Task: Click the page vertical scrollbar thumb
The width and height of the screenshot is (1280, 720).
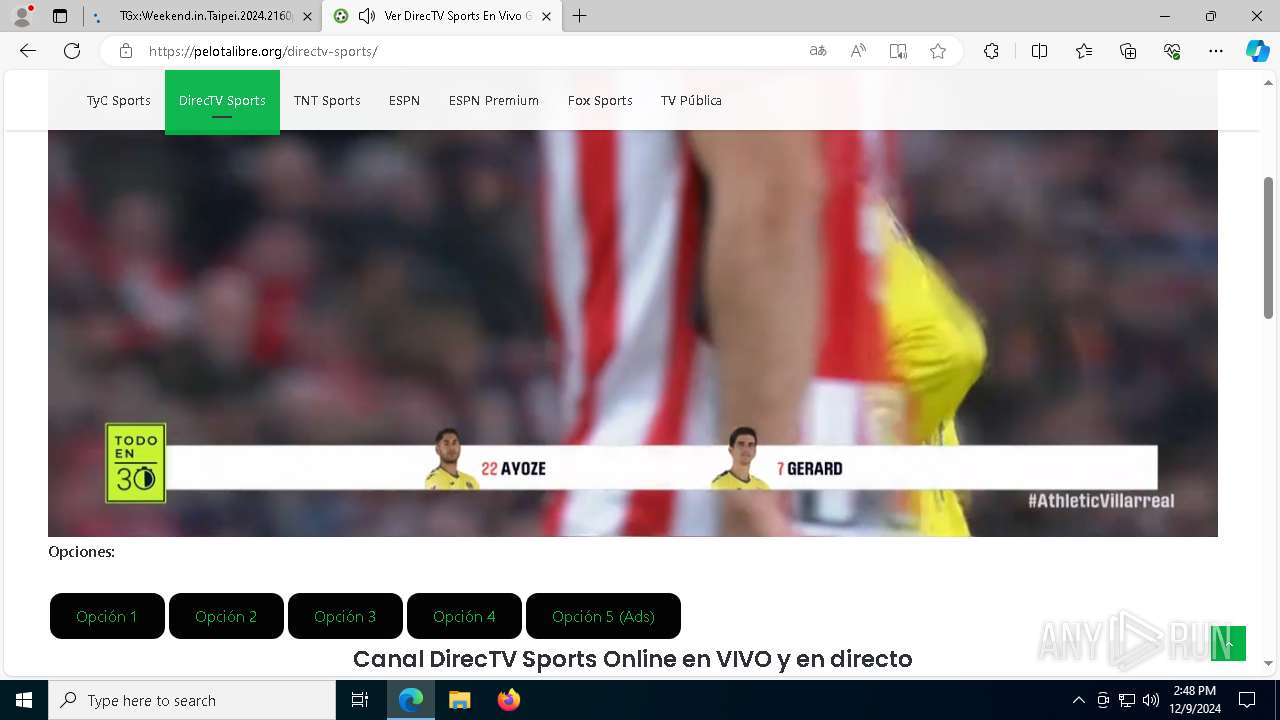Action: [1268, 248]
